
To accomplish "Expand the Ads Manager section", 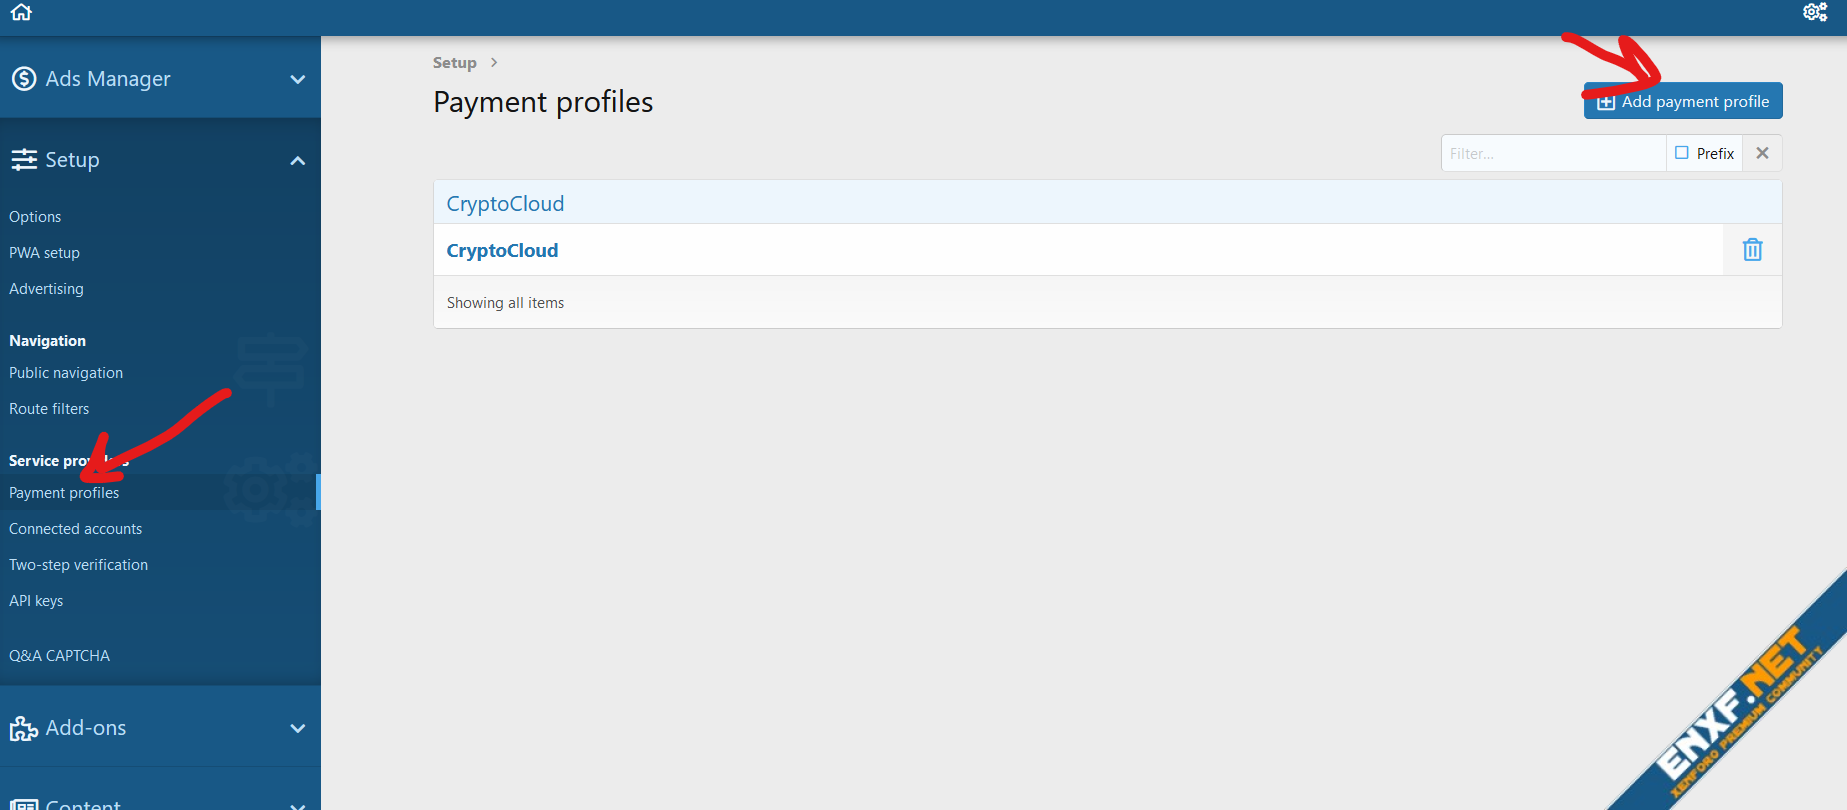I will click(x=297, y=79).
